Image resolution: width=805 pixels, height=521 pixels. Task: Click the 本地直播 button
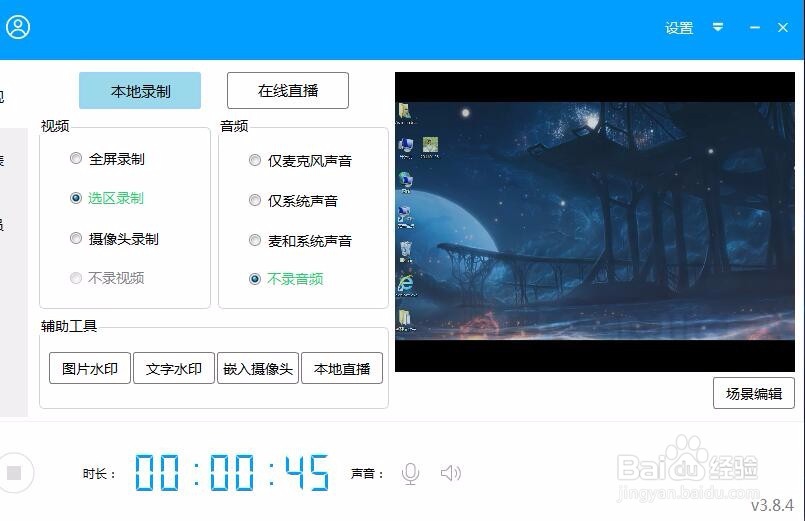click(x=342, y=368)
